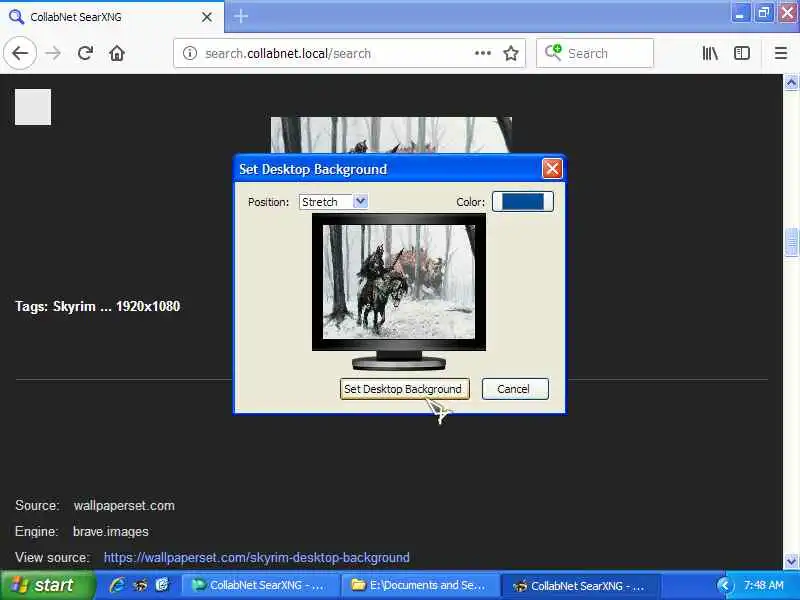The image size is (800, 600).
Task: Toggle the browser sidebar icon
Action: (x=742, y=53)
